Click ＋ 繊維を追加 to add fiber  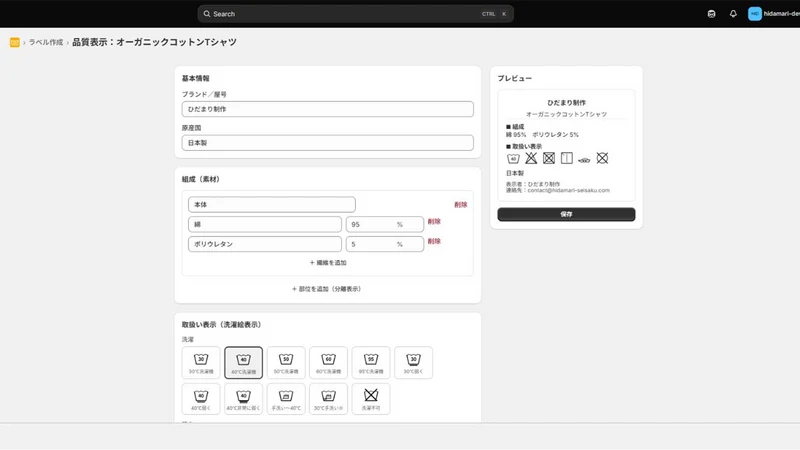[328, 263]
